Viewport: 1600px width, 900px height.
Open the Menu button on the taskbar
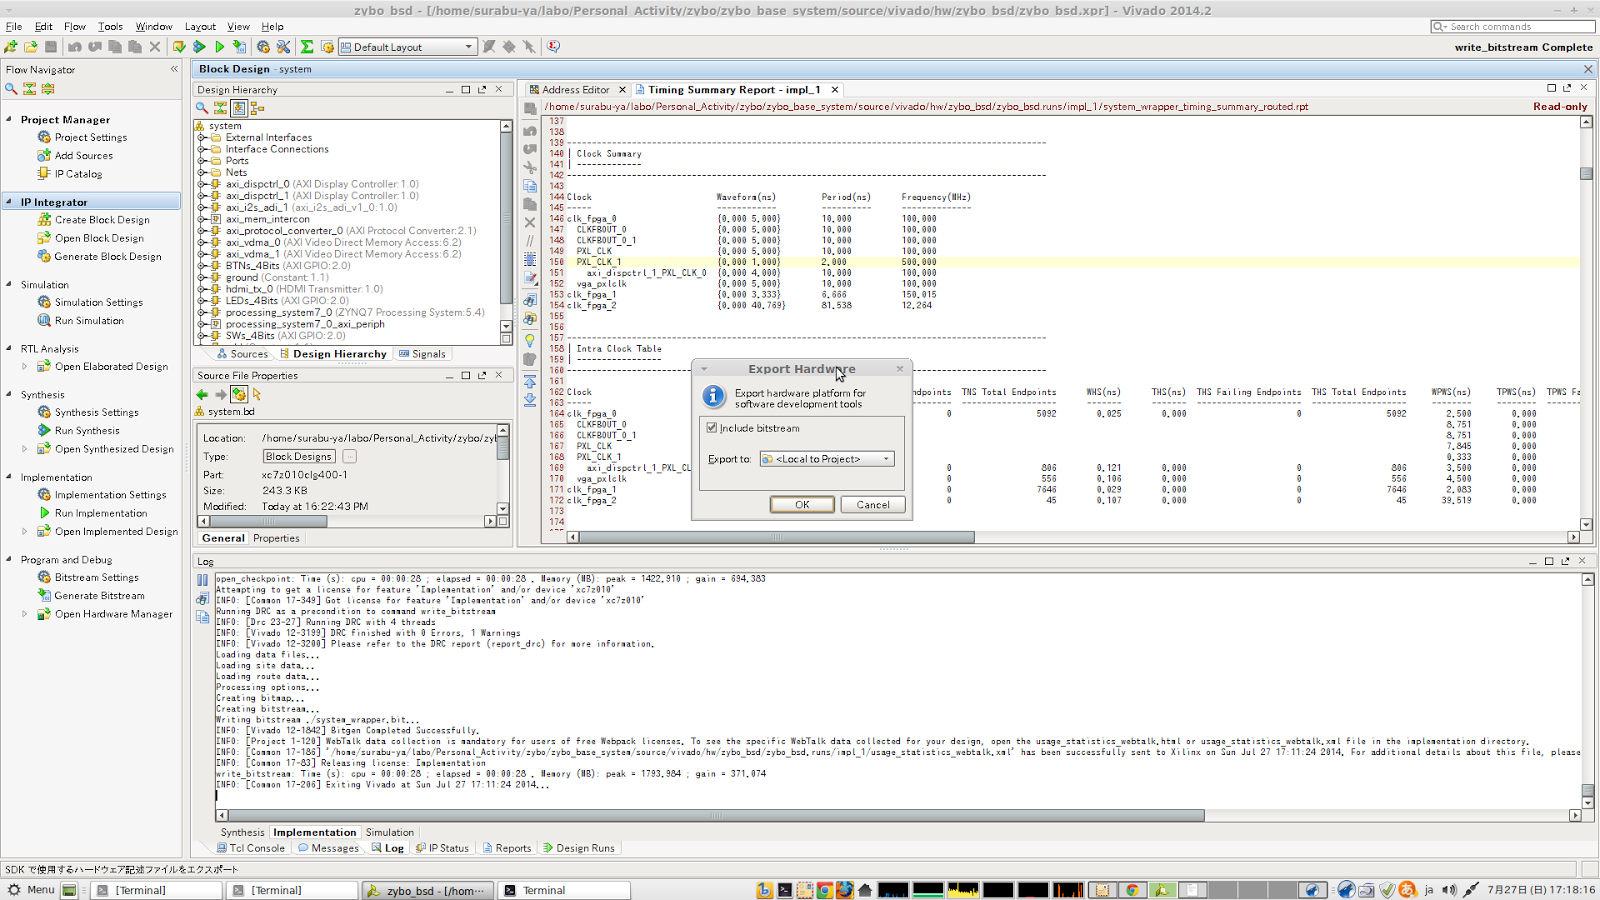tap(31, 890)
